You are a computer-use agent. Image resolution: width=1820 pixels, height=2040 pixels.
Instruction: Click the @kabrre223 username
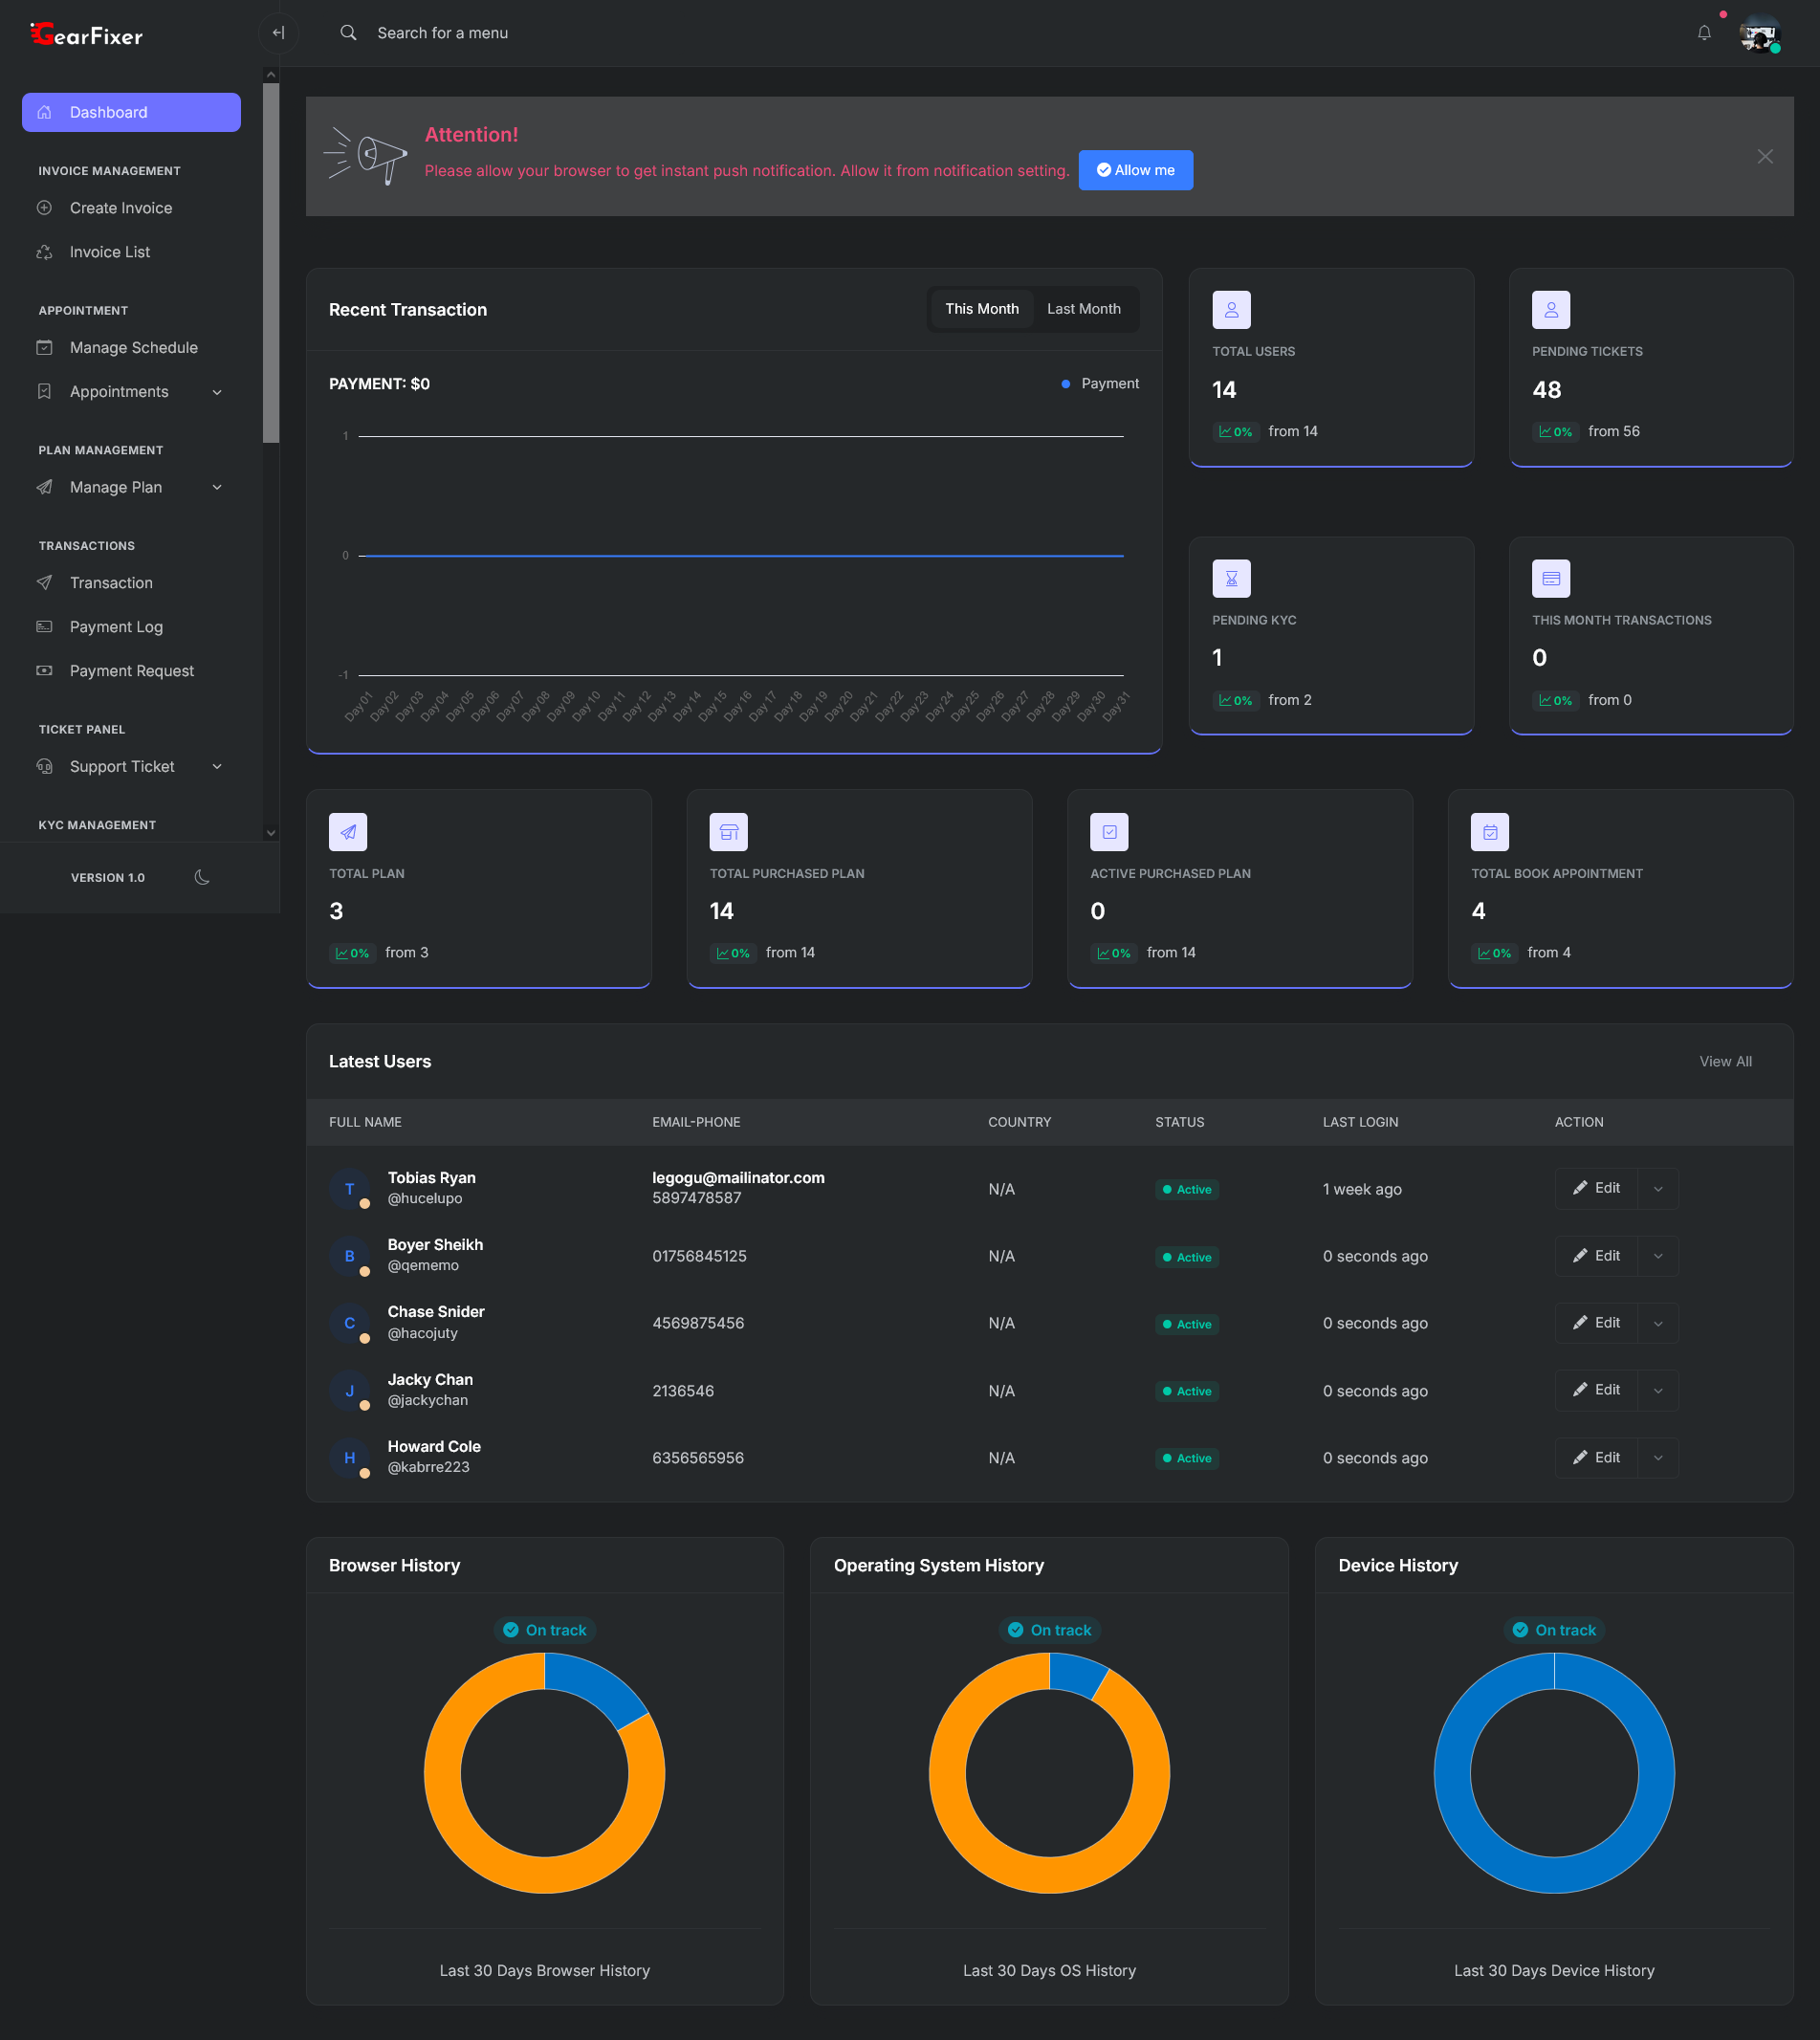(428, 1467)
